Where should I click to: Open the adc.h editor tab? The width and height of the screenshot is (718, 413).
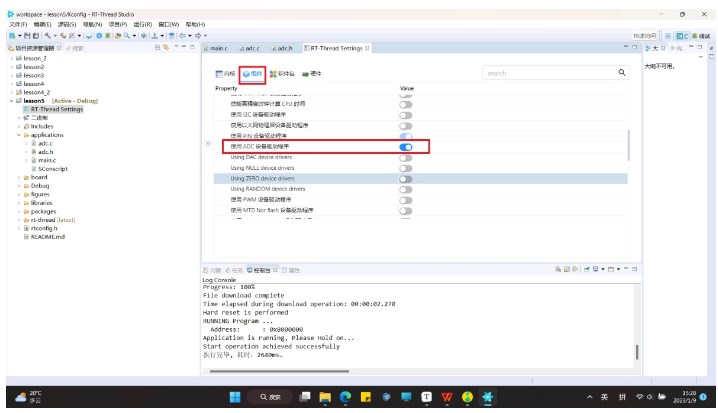pyautogui.click(x=282, y=48)
